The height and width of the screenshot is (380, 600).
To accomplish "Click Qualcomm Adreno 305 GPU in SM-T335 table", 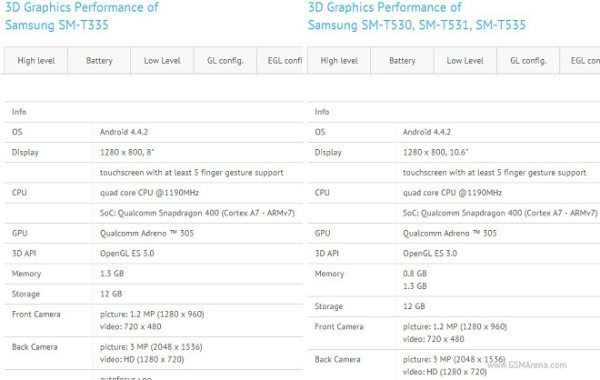I will point(147,233).
